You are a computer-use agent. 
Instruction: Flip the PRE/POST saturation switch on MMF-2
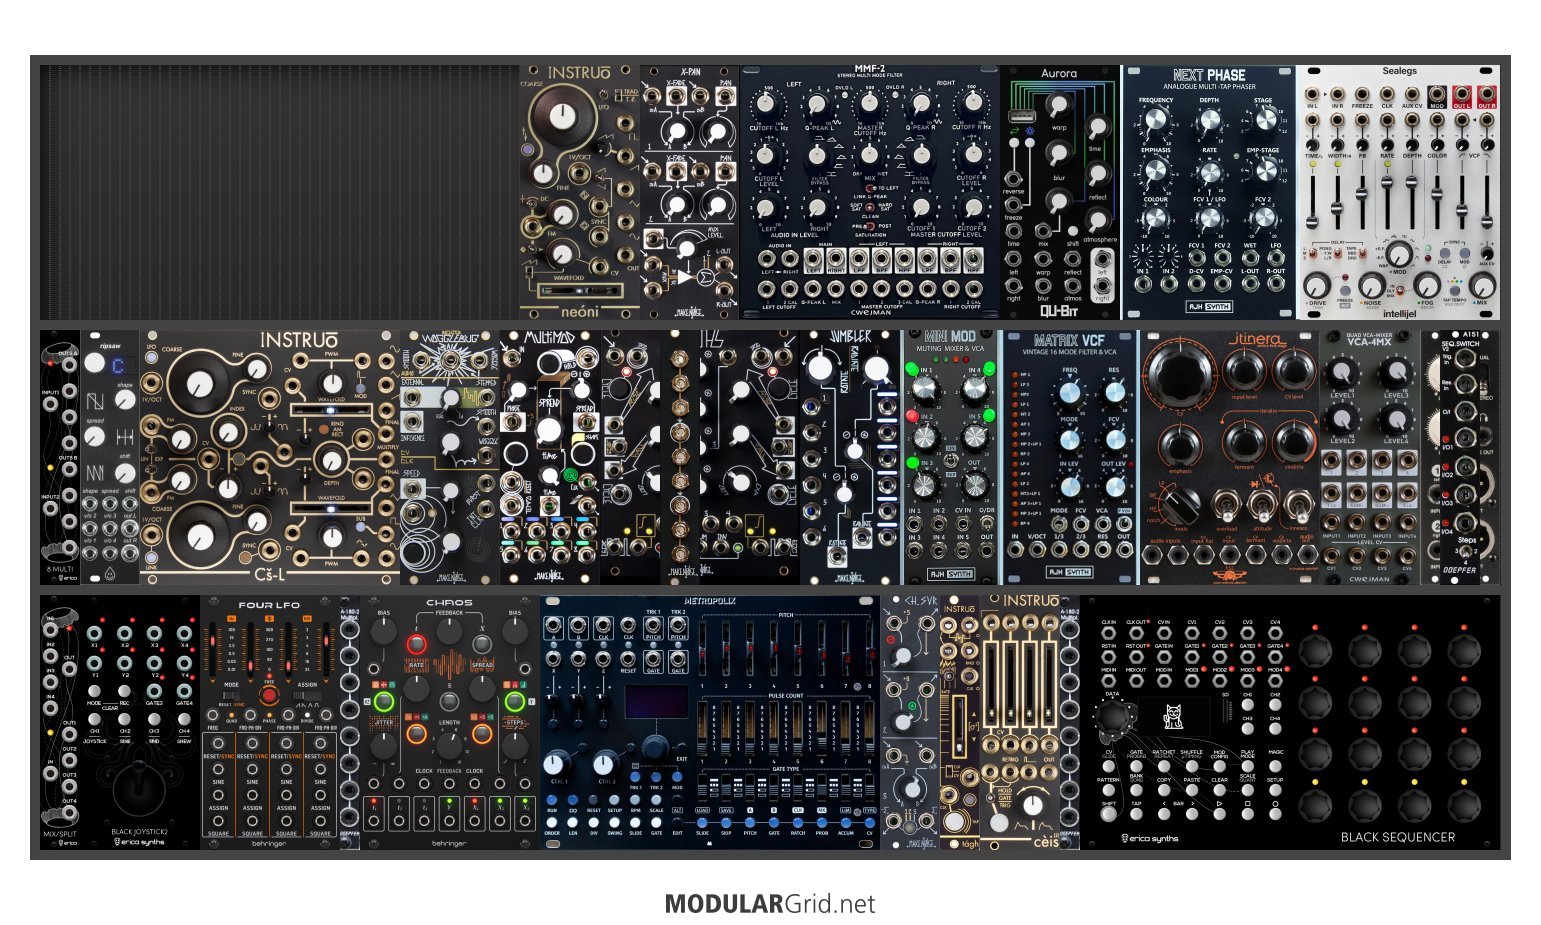869,226
